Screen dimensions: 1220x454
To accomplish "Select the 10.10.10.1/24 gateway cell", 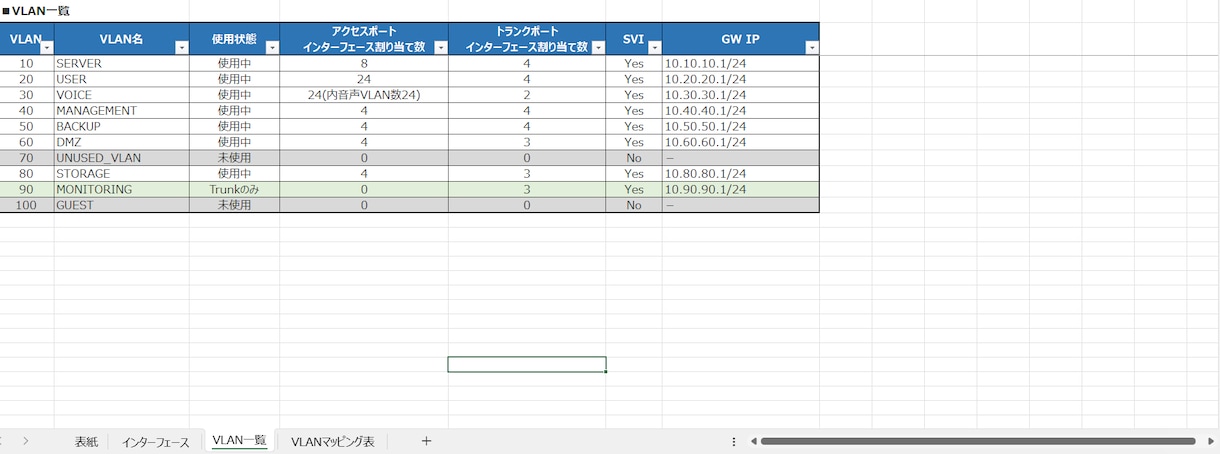I will coord(740,63).
